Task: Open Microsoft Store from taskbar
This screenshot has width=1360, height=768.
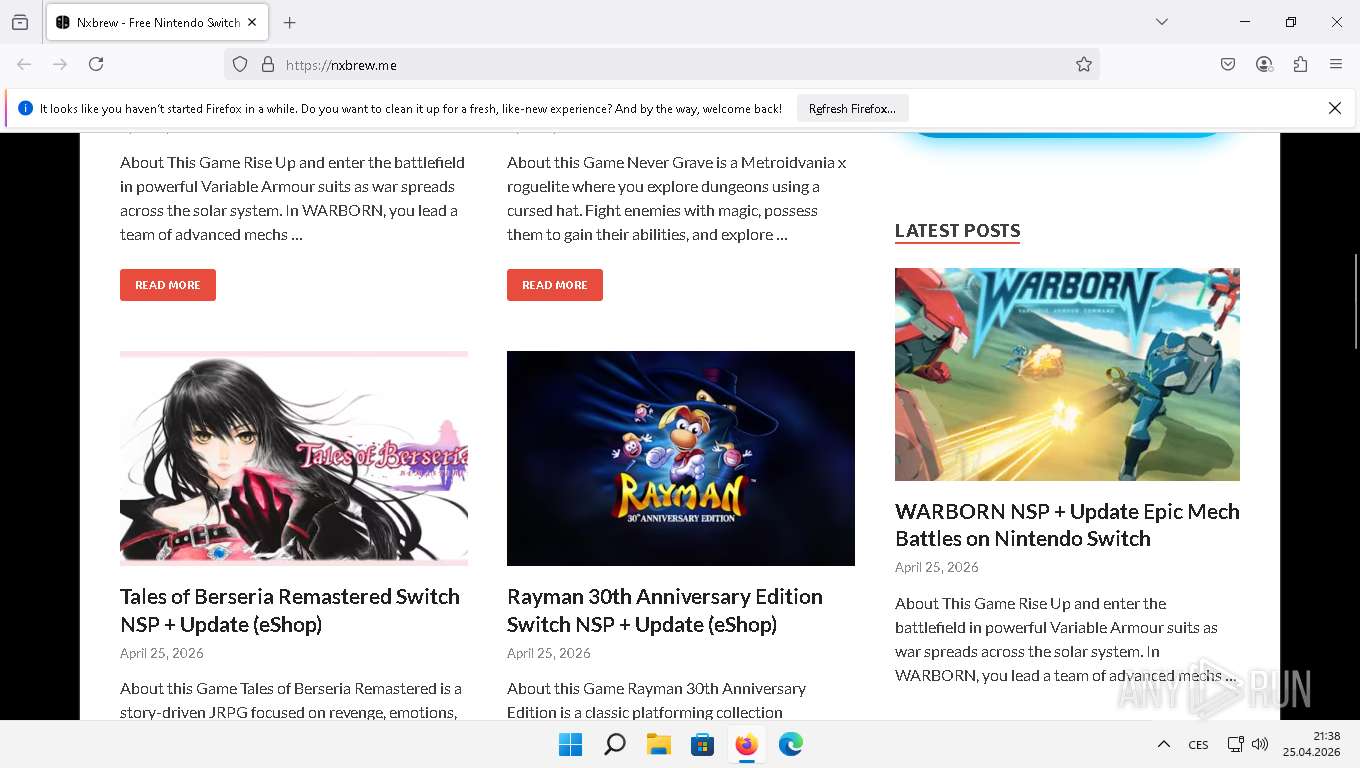Action: (x=702, y=744)
